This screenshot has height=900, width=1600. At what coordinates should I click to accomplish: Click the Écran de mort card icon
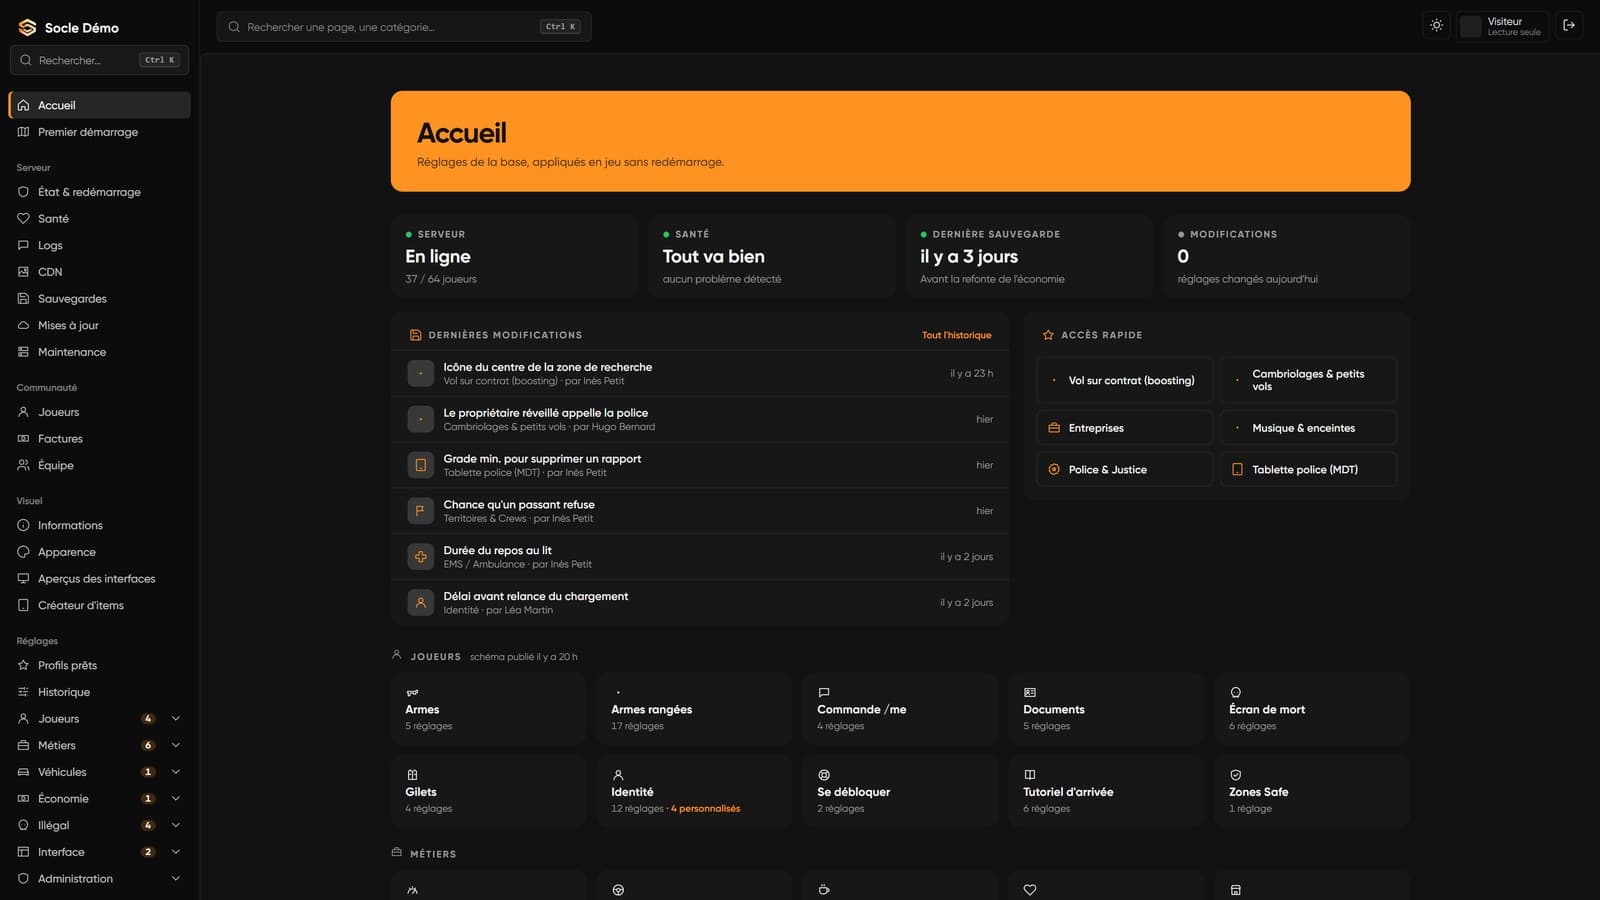1236,692
